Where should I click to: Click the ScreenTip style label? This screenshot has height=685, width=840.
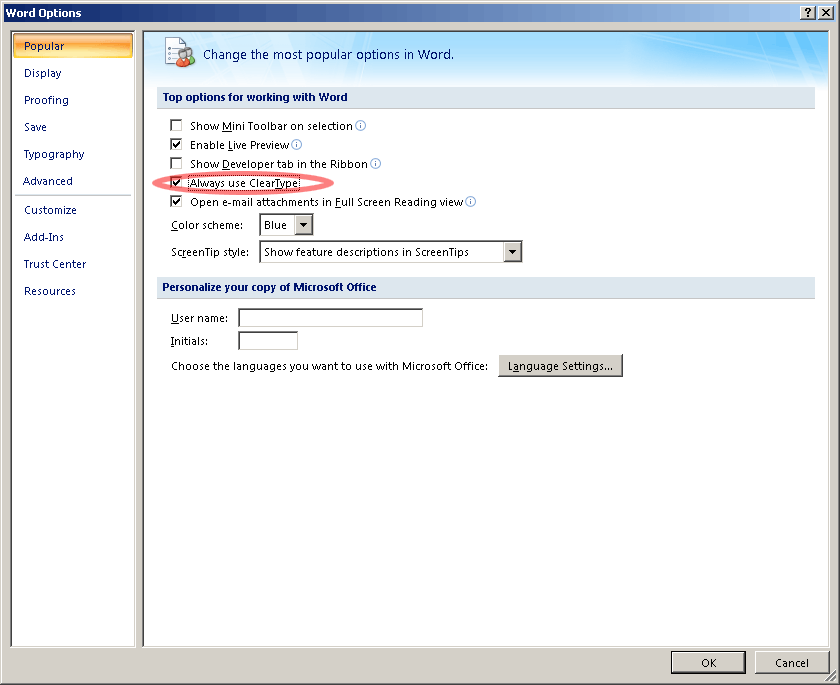[210, 252]
